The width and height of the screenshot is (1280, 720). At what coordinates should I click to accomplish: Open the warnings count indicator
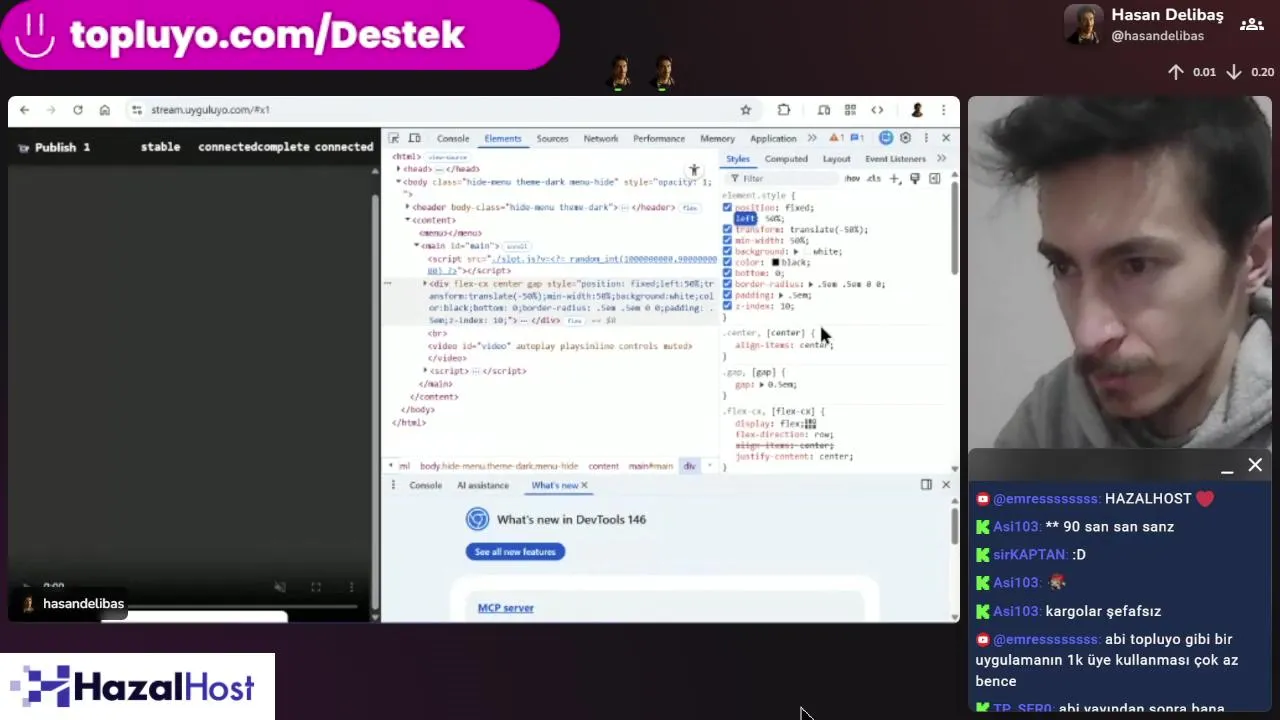tap(838, 138)
